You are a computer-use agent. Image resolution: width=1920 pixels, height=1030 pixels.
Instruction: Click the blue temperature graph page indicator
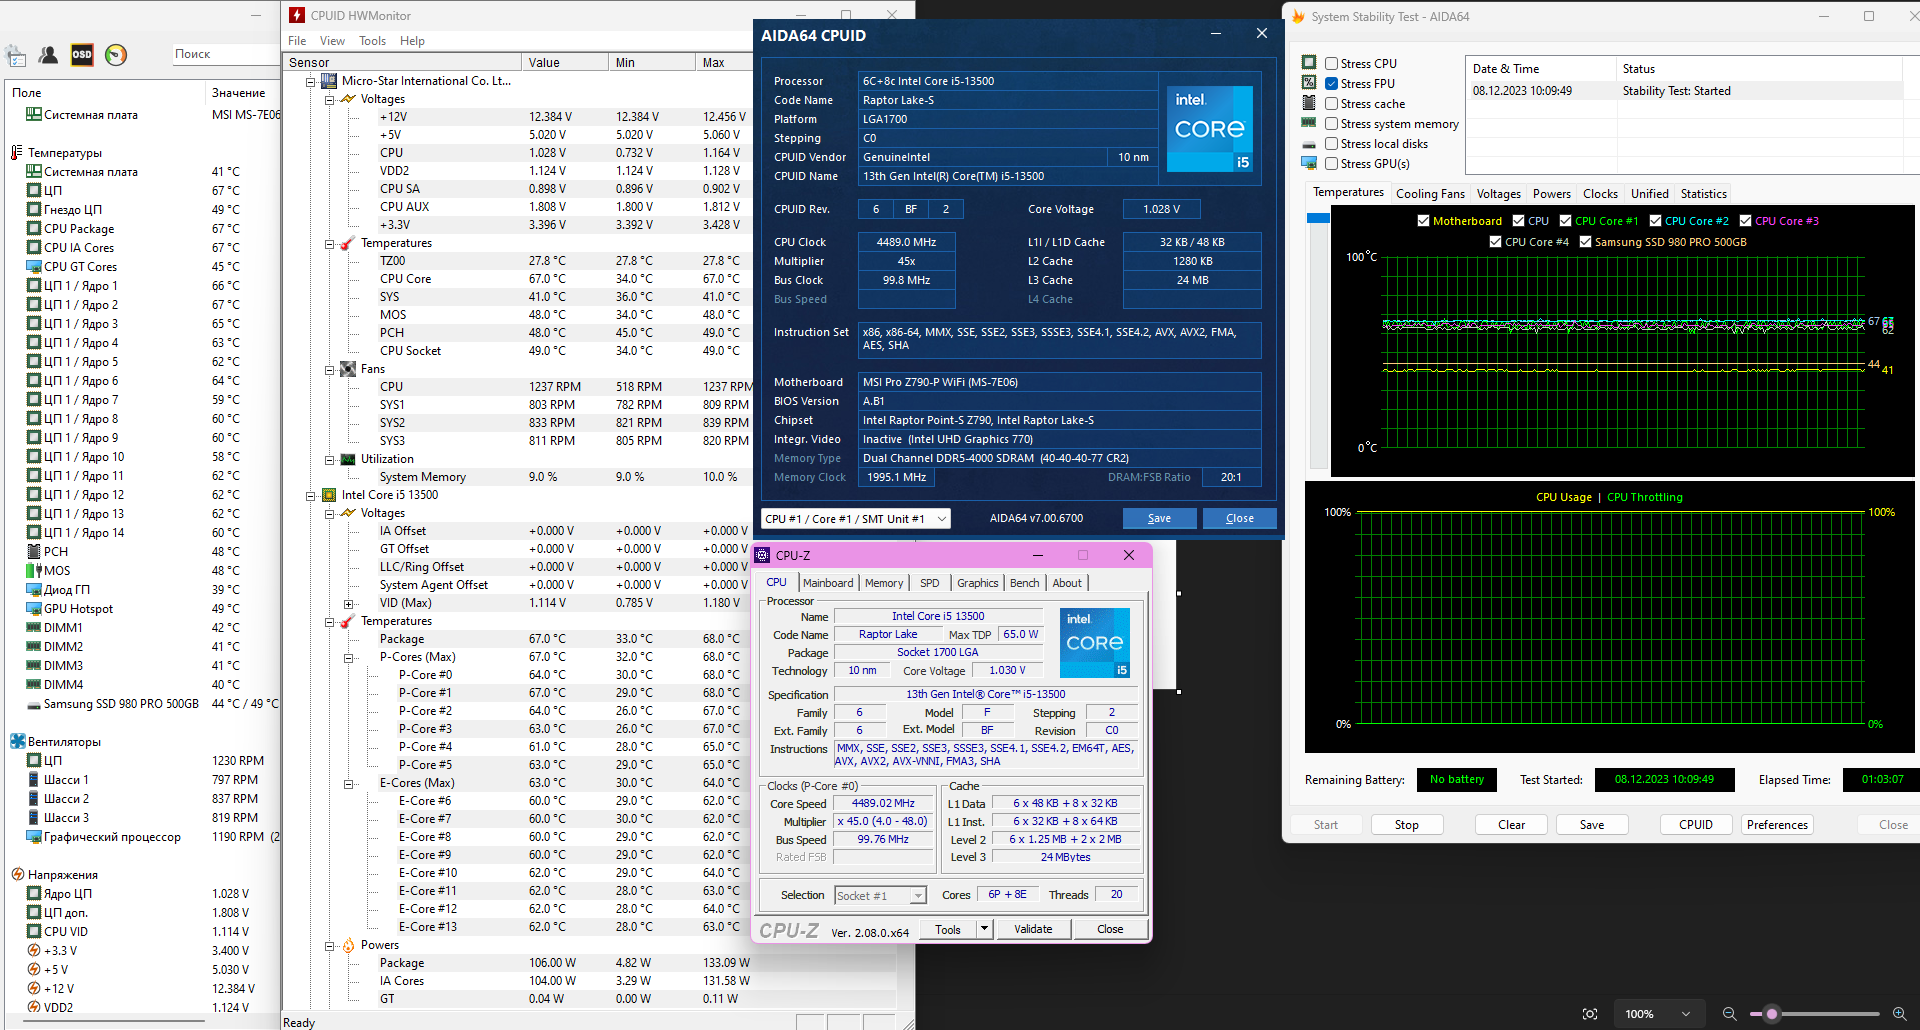pos(1318,218)
